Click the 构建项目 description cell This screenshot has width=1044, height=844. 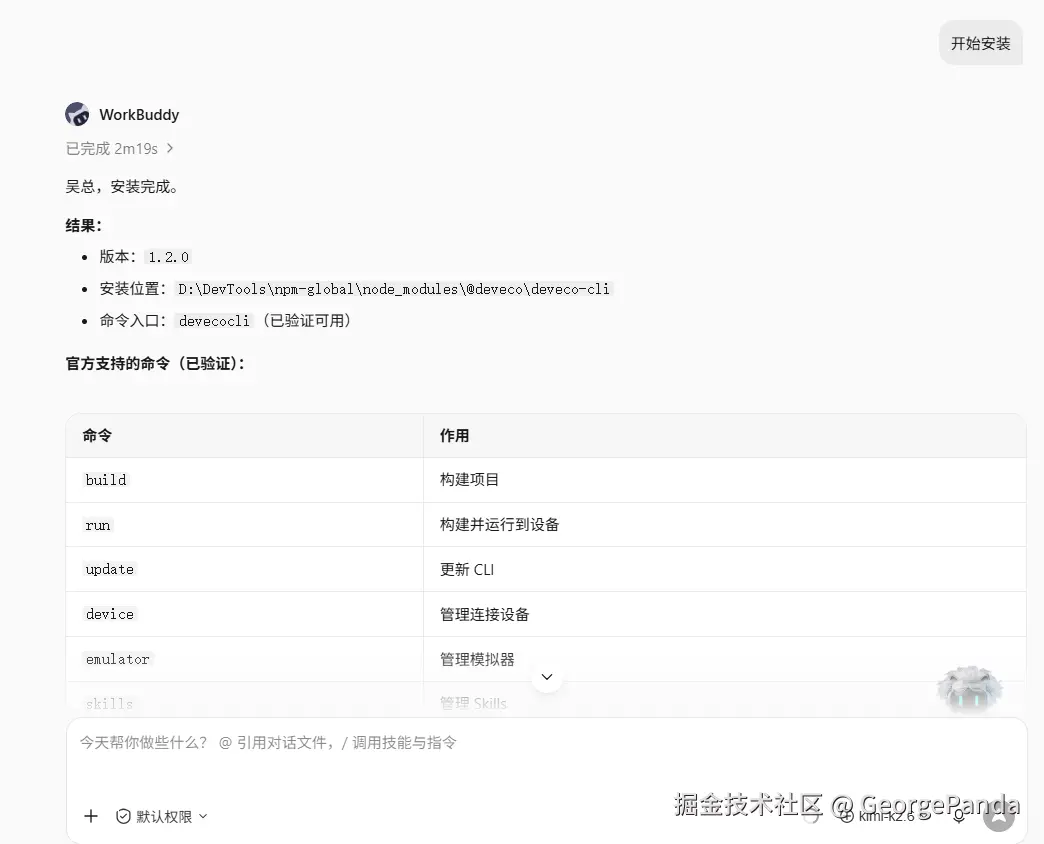(x=724, y=480)
